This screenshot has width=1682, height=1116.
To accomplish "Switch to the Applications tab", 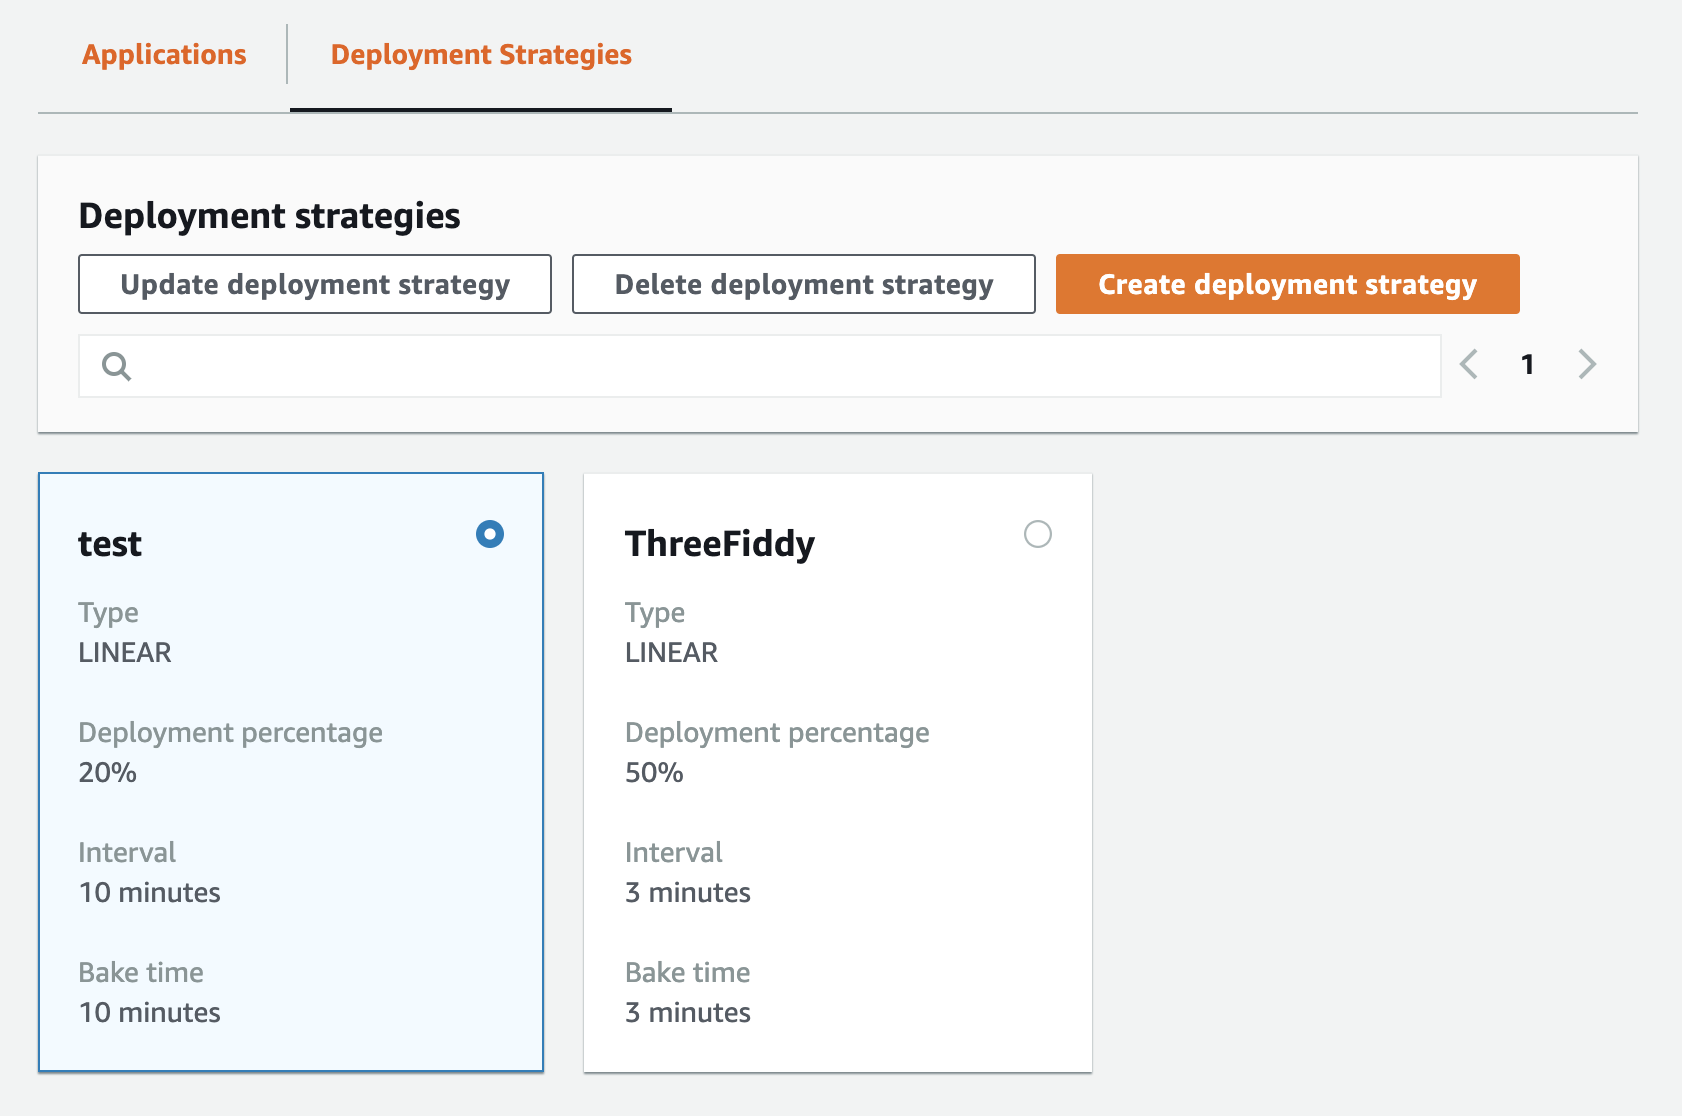I will (x=164, y=55).
